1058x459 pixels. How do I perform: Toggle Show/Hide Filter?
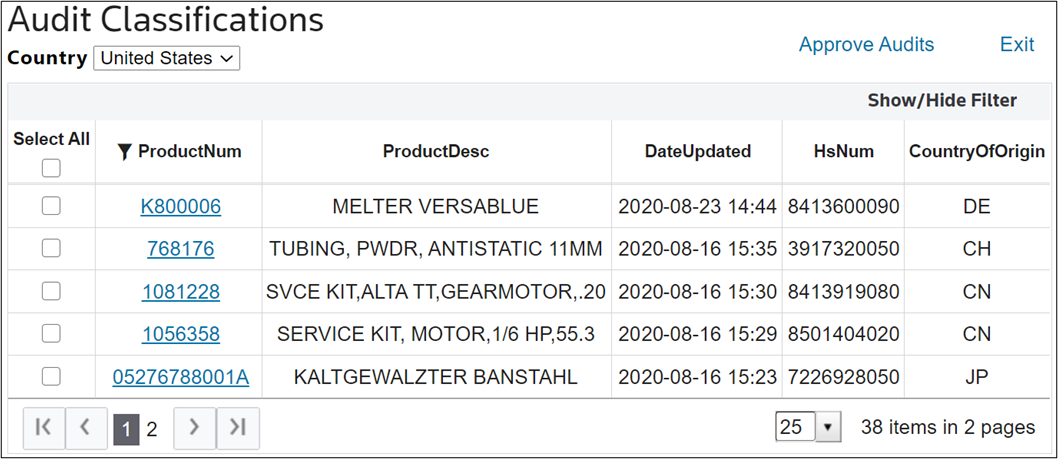pyautogui.click(x=942, y=101)
